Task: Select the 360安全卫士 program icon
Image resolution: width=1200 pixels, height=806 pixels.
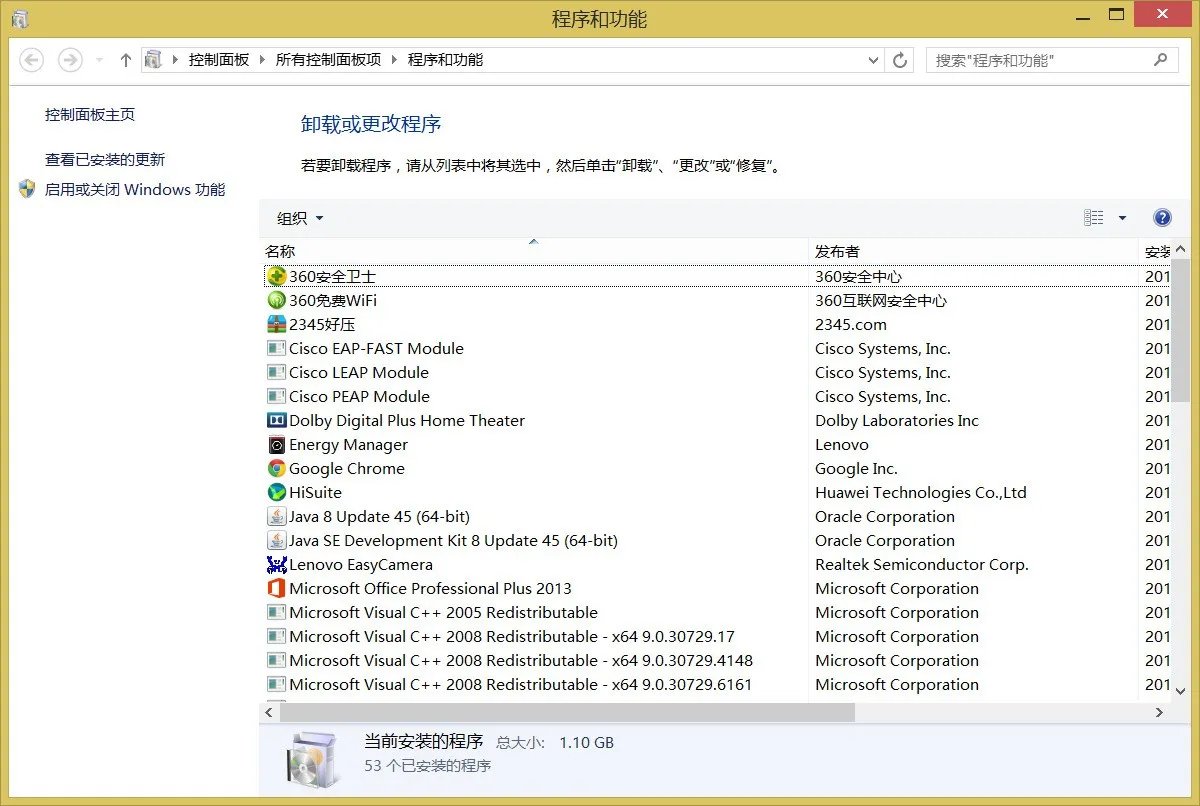Action: pos(277,276)
